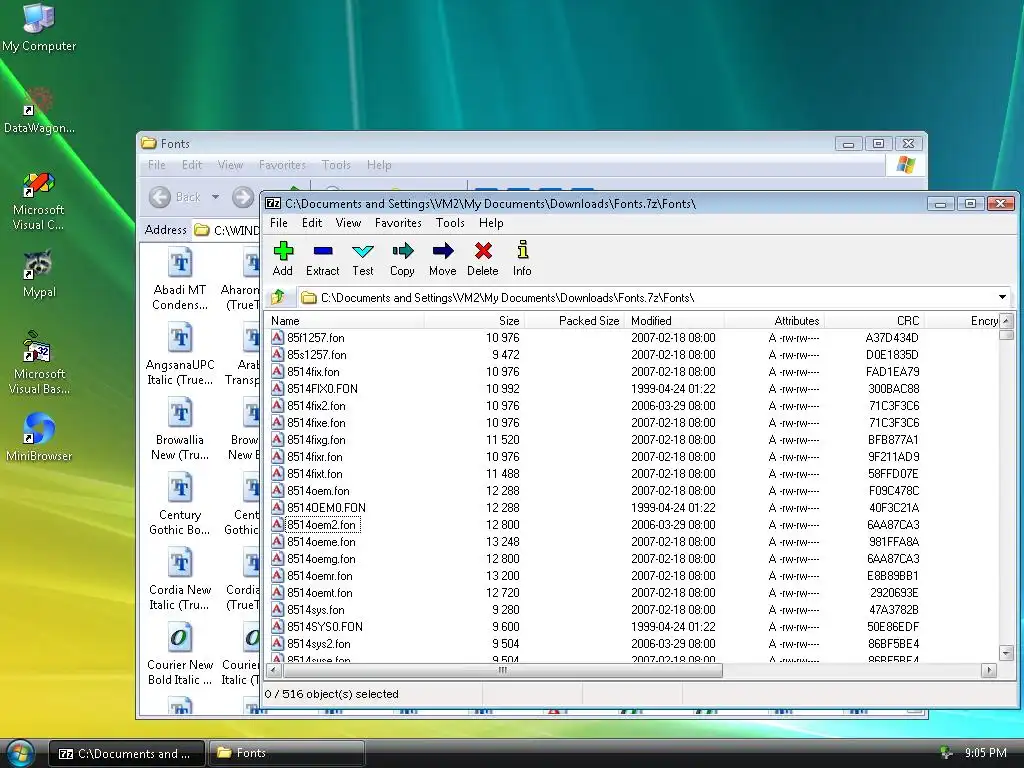Click the Start orb on the taskbar
The image size is (1024, 768).
pos(20,754)
